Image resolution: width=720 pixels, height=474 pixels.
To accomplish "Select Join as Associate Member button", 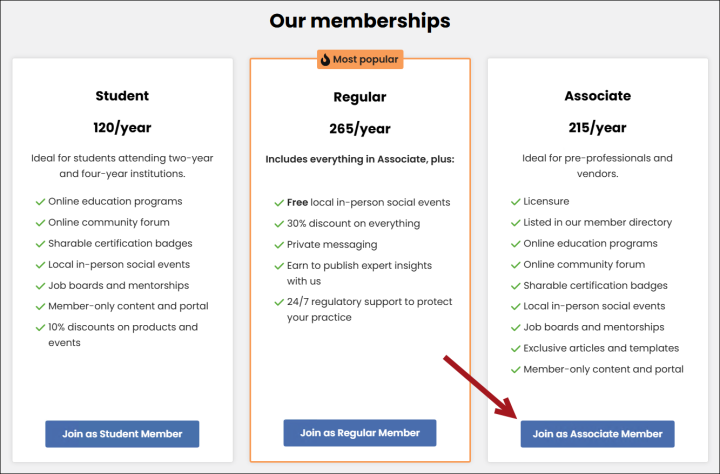I will [x=597, y=434].
